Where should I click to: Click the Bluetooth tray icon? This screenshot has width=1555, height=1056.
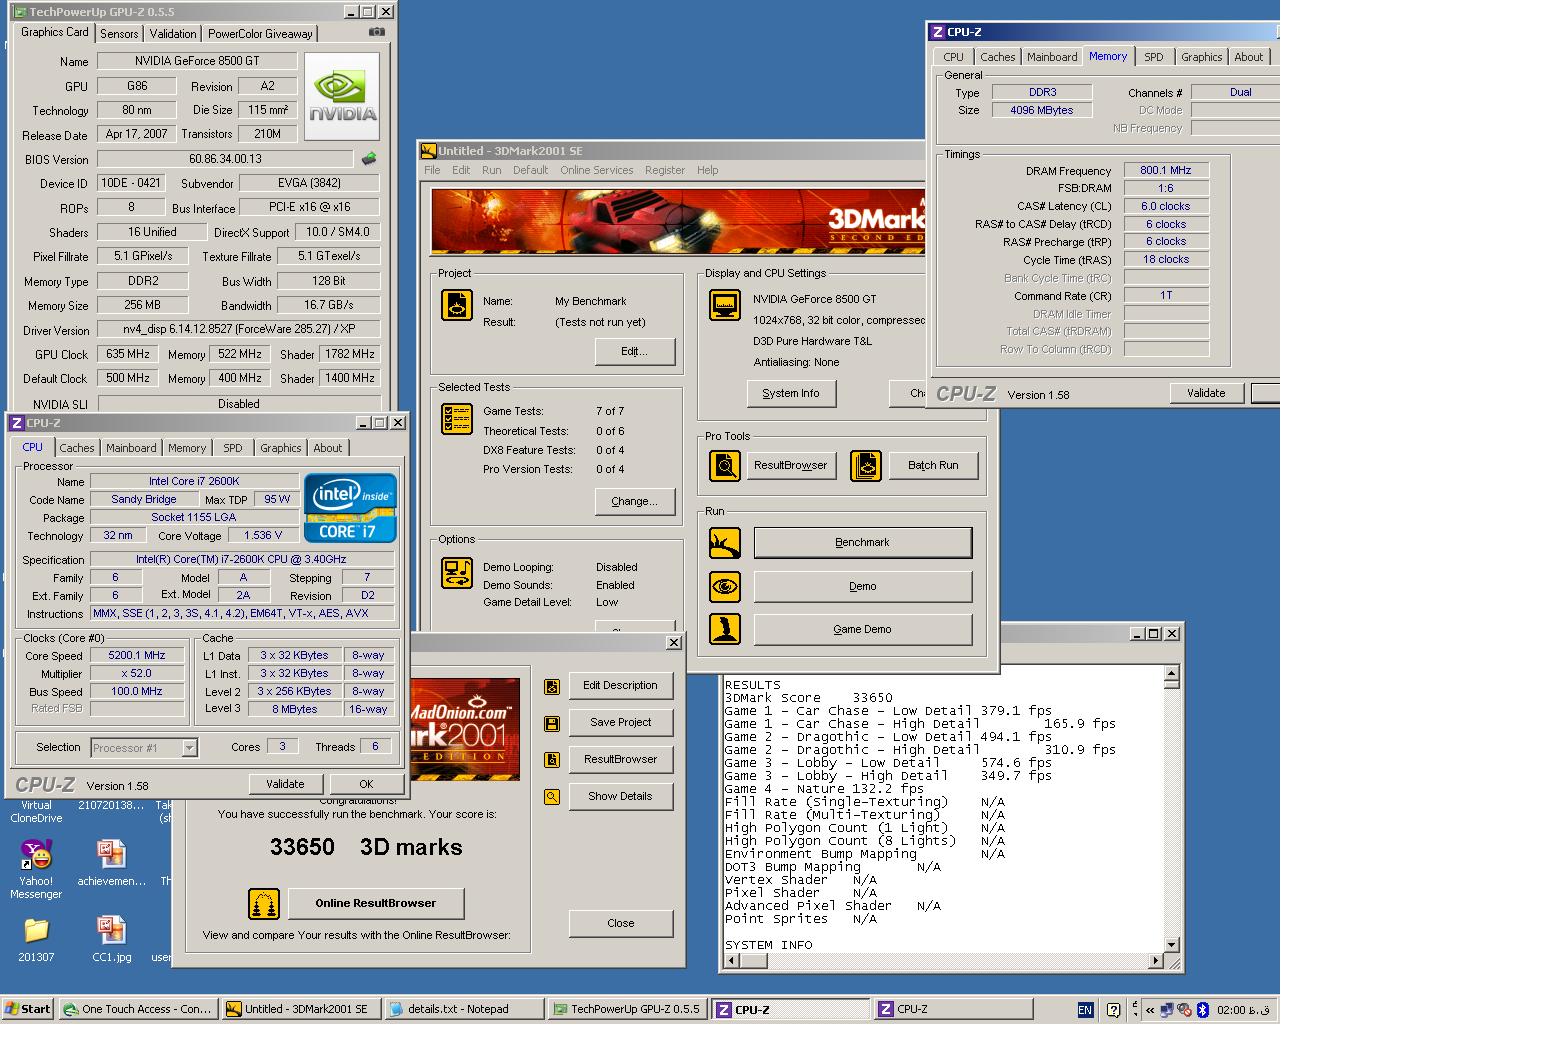click(1203, 1010)
